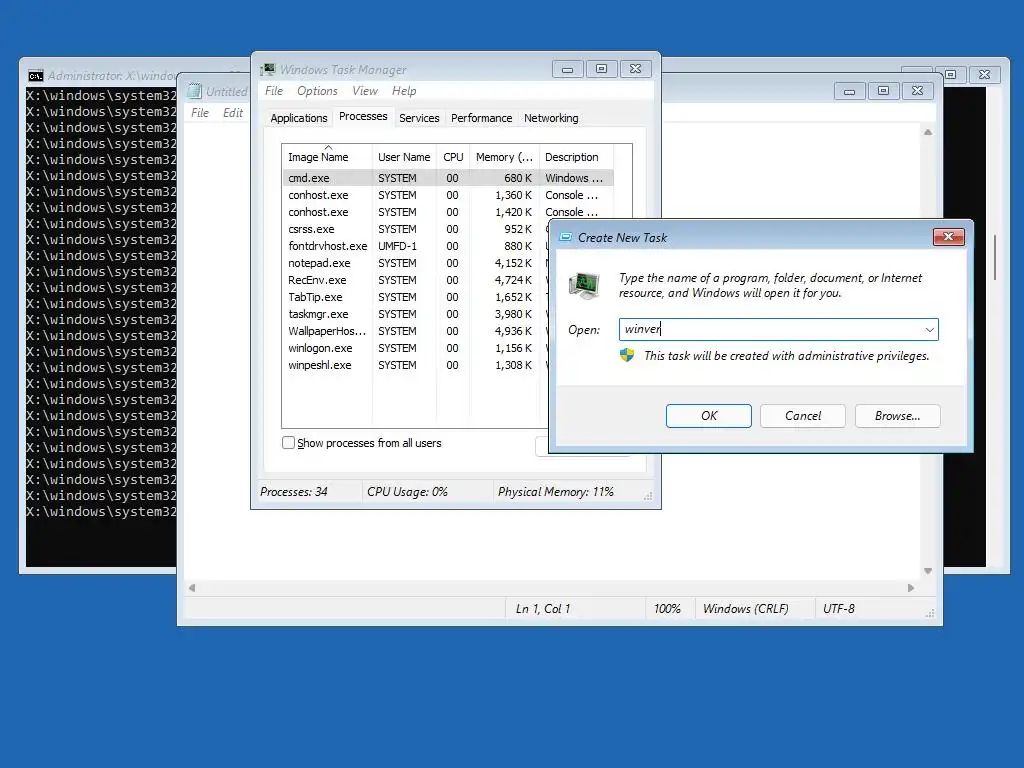Sort processes by CPU column header
Viewport: 1024px width, 768px height.
pyautogui.click(x=453, y=157)
